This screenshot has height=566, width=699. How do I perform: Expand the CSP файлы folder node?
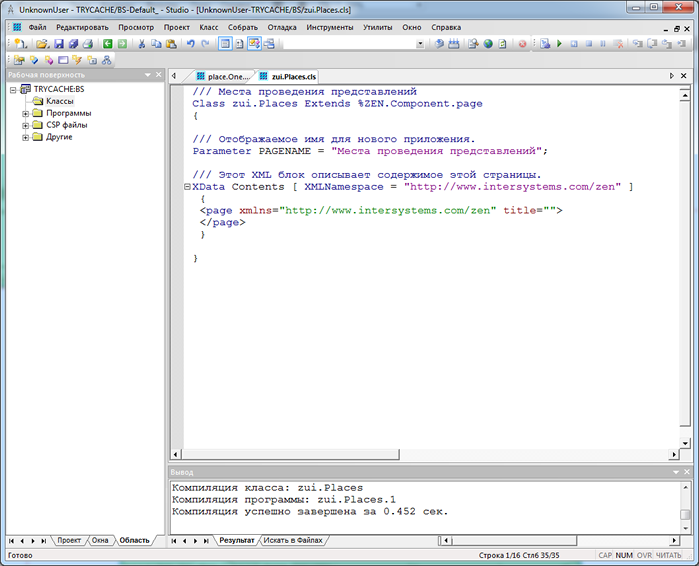[26, 126]
